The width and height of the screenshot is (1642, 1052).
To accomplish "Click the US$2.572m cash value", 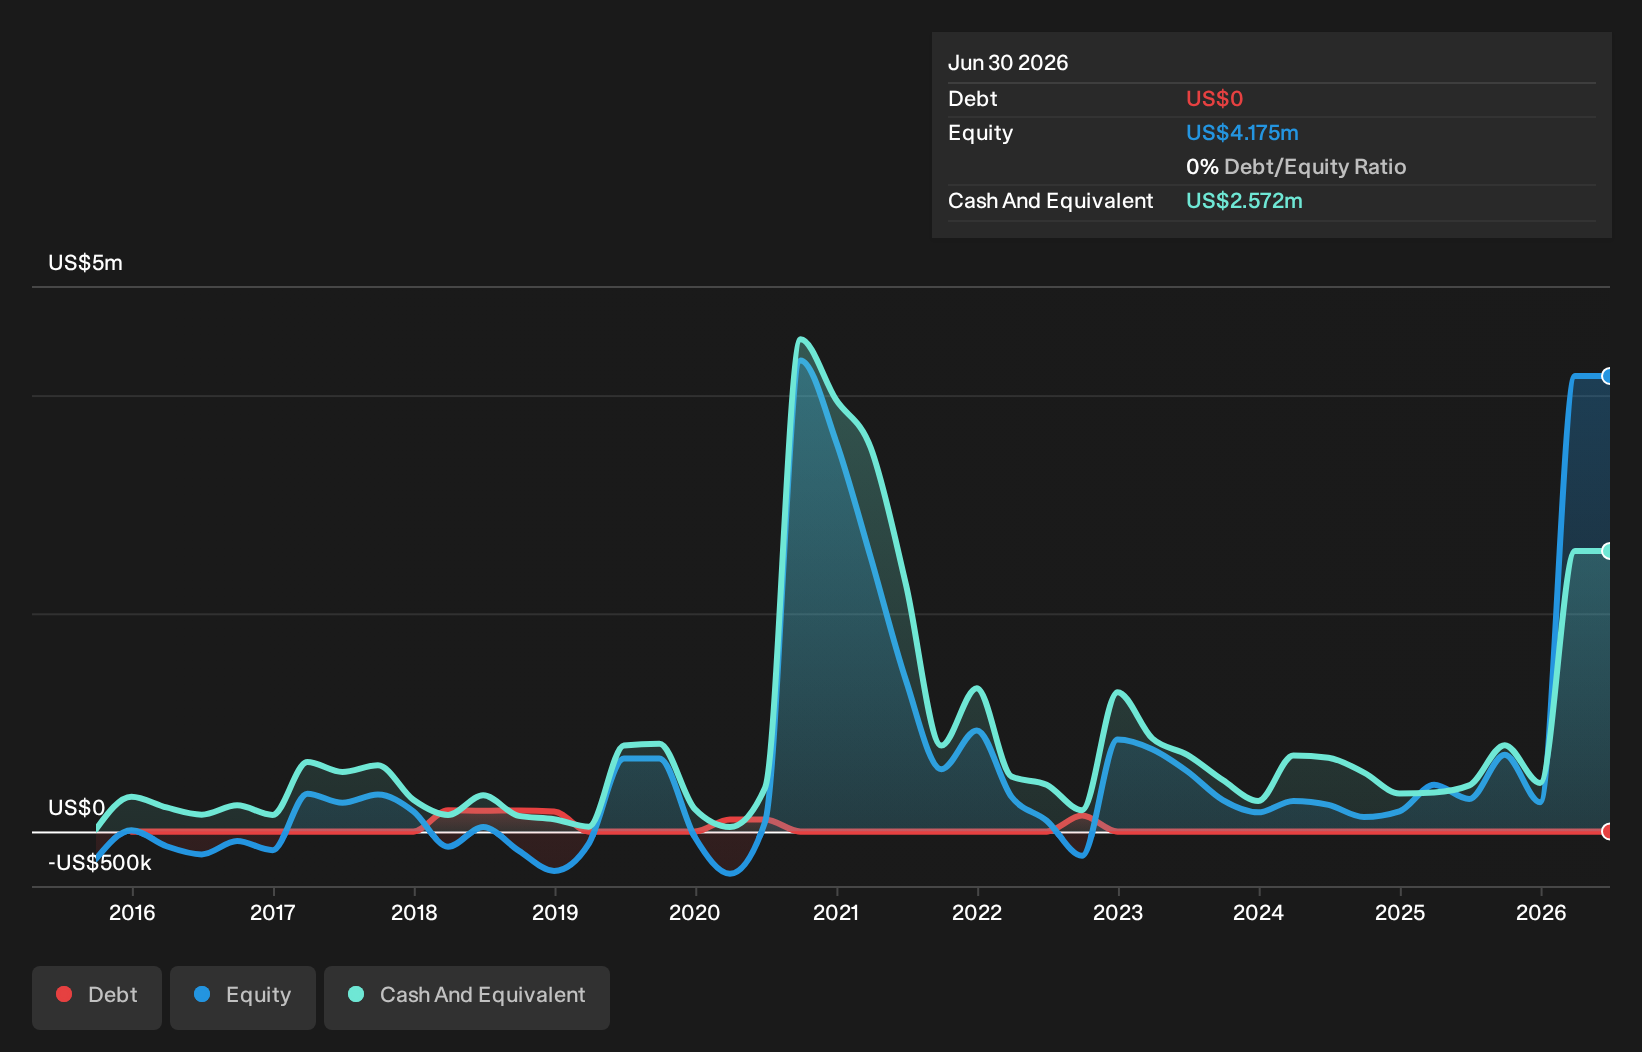I will click(1244, 201).
